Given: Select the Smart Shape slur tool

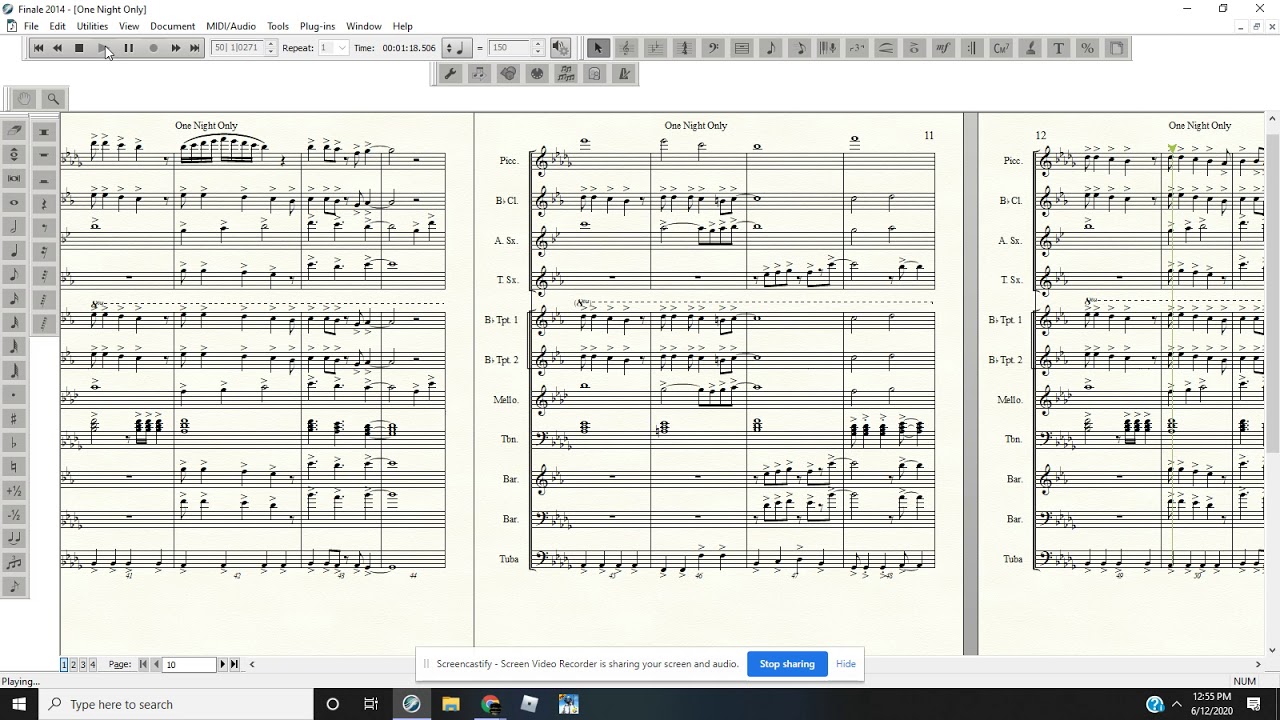Looking at the screenshot, I should click(886, 48).
